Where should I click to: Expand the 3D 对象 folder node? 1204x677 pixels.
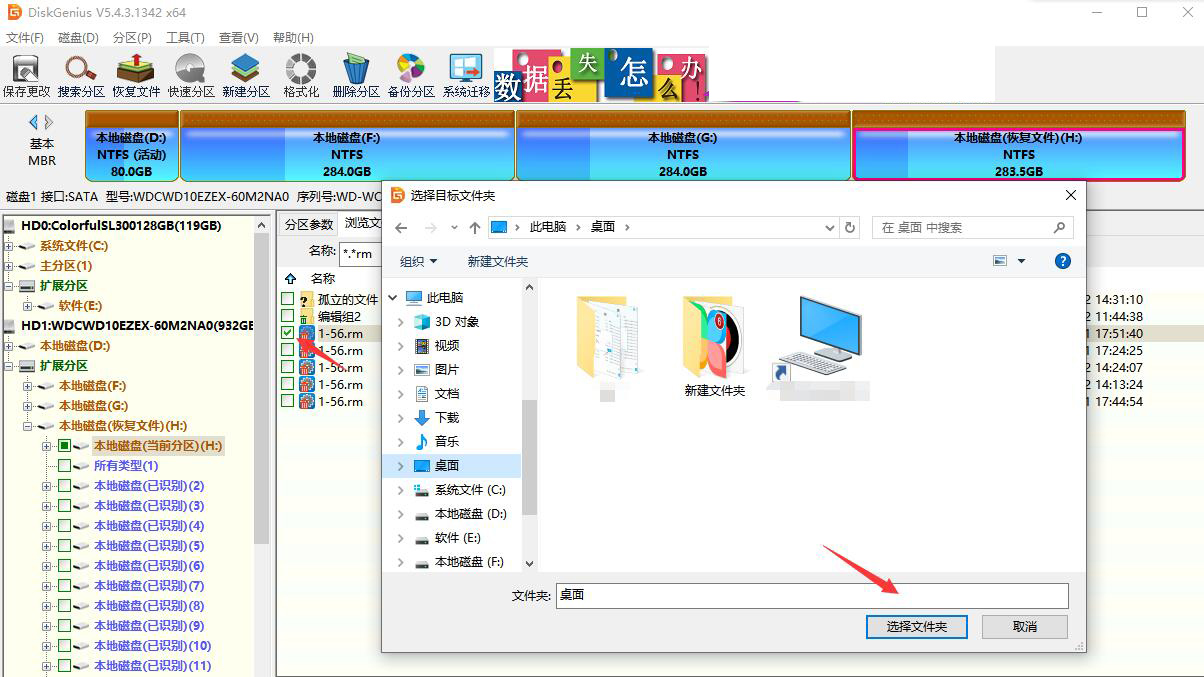[x=401, y=322]
